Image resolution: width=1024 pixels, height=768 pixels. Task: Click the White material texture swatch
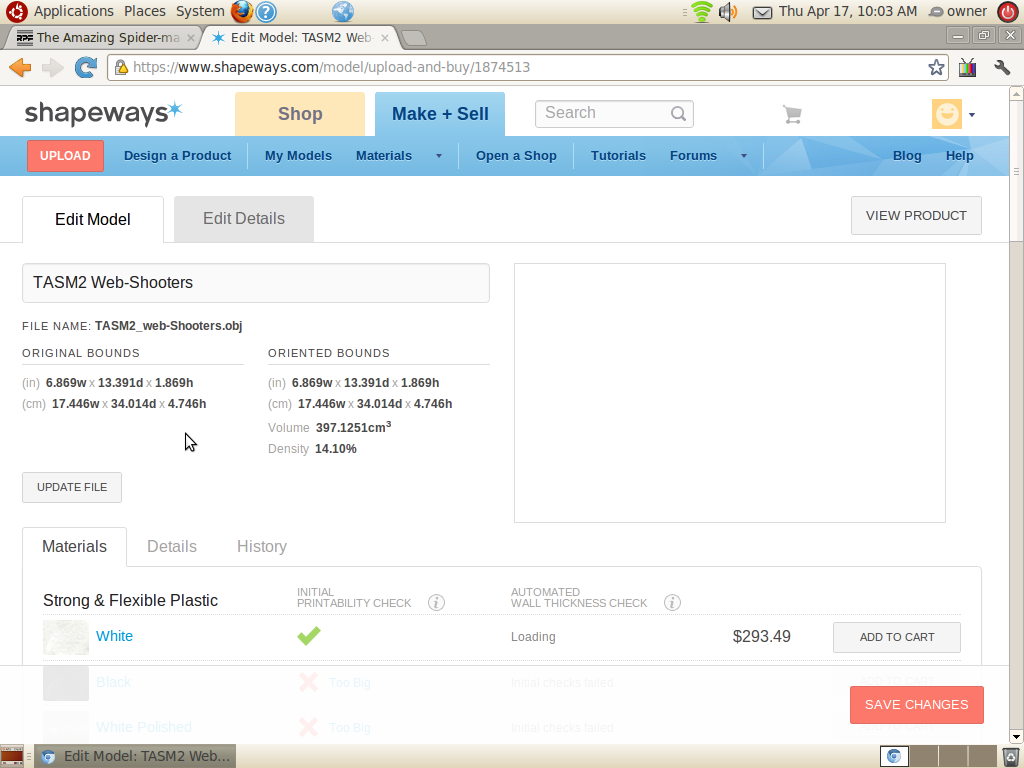[66, 637]
